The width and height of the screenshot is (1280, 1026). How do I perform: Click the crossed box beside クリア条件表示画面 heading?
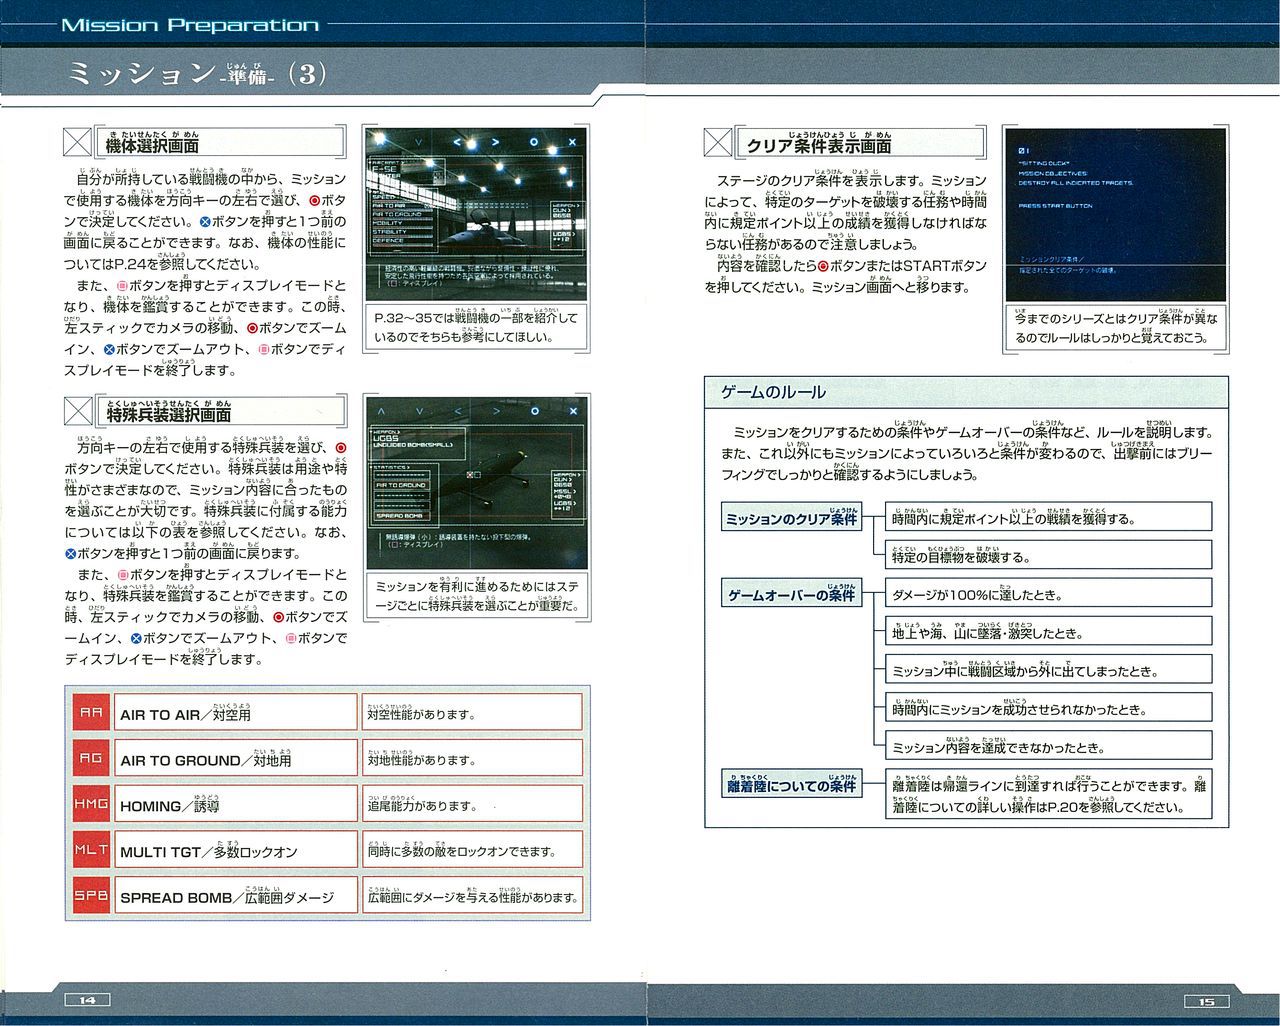coord(717,144)
